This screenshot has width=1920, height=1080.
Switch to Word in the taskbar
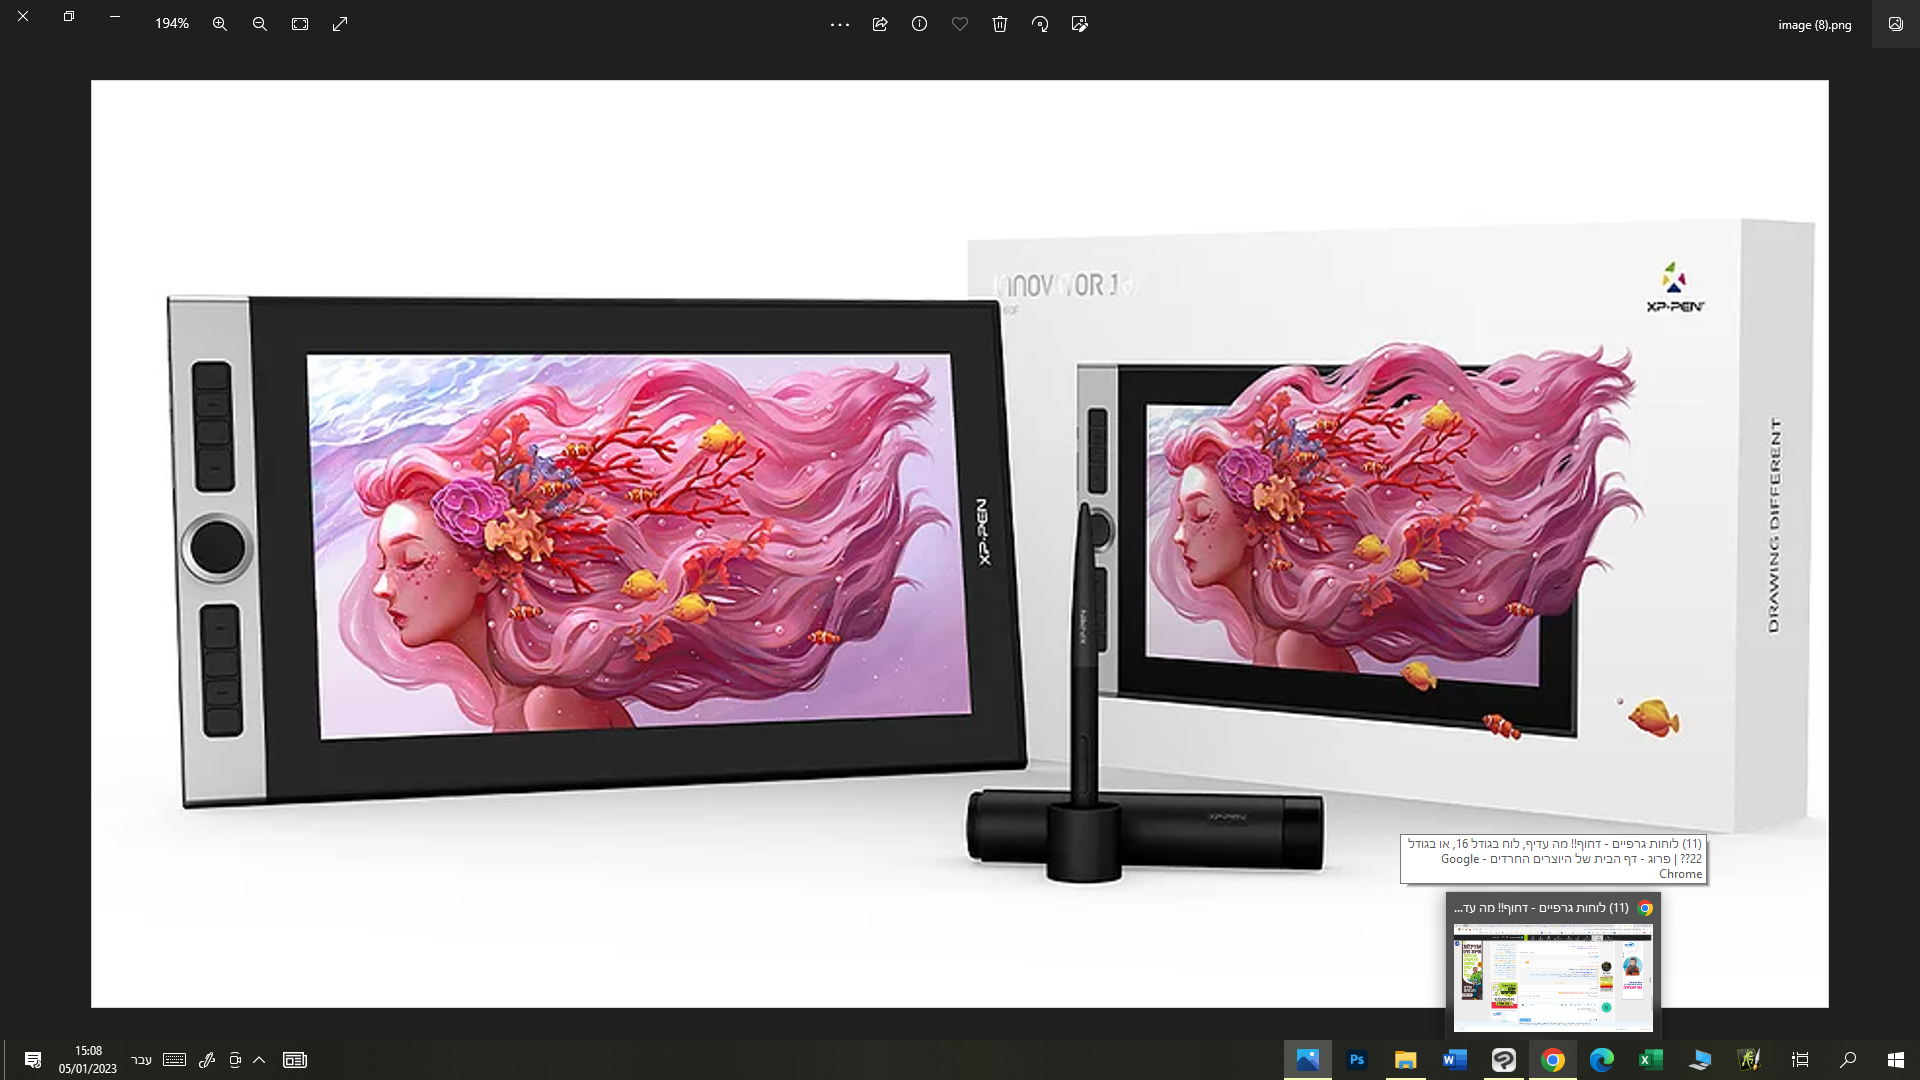pyautogui.click(x=1455, y=1060)
